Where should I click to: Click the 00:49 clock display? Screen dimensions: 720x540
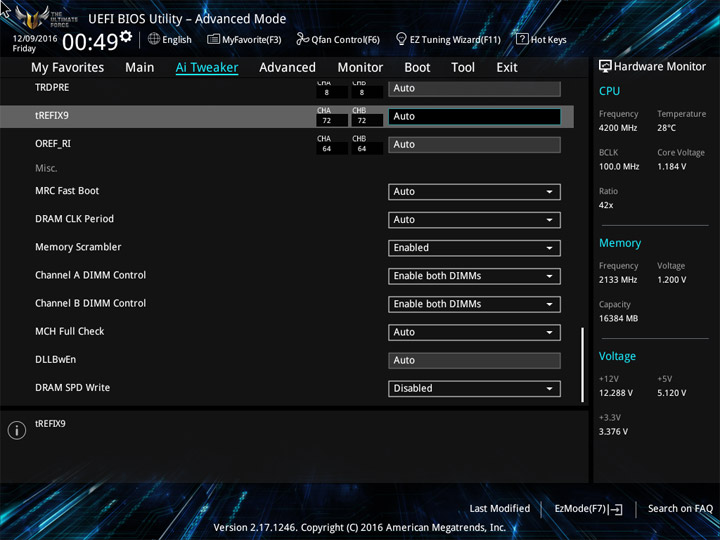[x=90, y=42]
